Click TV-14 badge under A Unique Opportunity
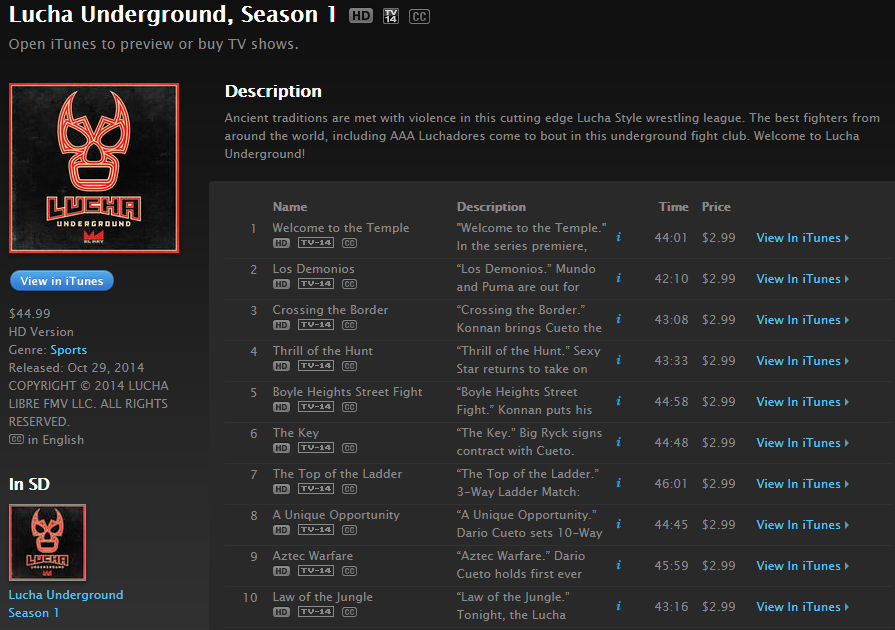Screen dimensions: 895x630 click(316, 530)
